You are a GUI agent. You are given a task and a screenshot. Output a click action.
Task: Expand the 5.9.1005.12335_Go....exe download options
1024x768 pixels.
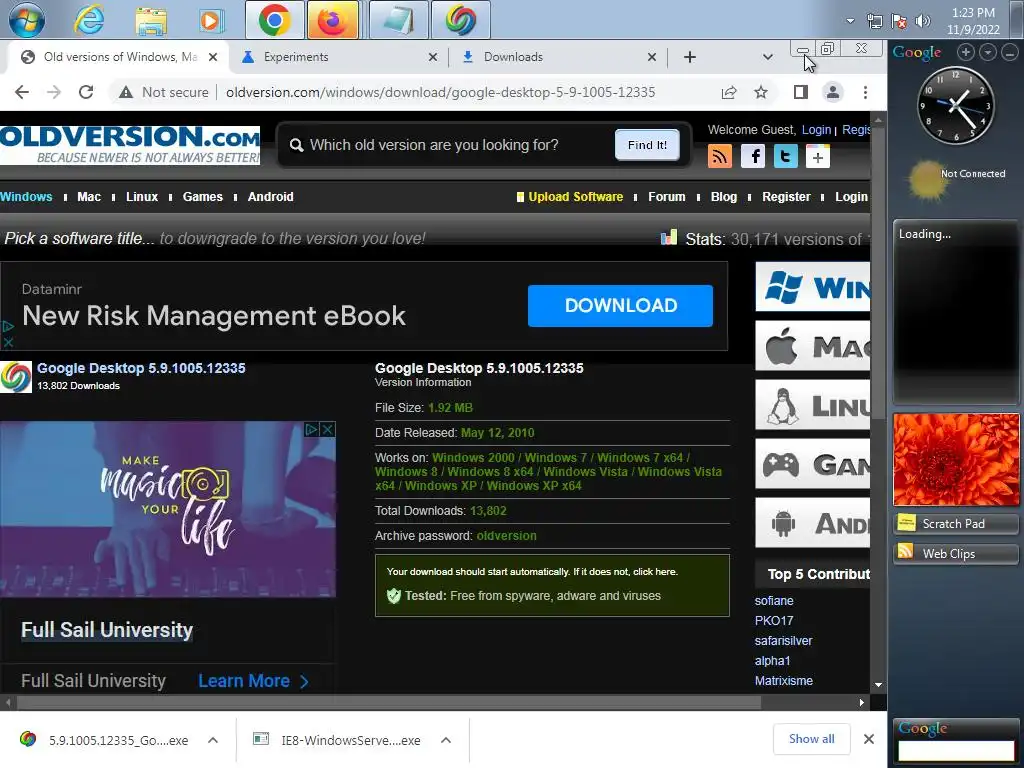tap(213, 740)
